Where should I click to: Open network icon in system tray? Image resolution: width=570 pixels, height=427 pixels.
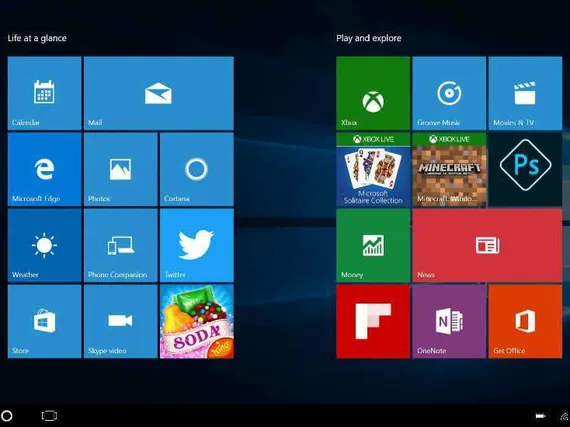tap(565, 416)
